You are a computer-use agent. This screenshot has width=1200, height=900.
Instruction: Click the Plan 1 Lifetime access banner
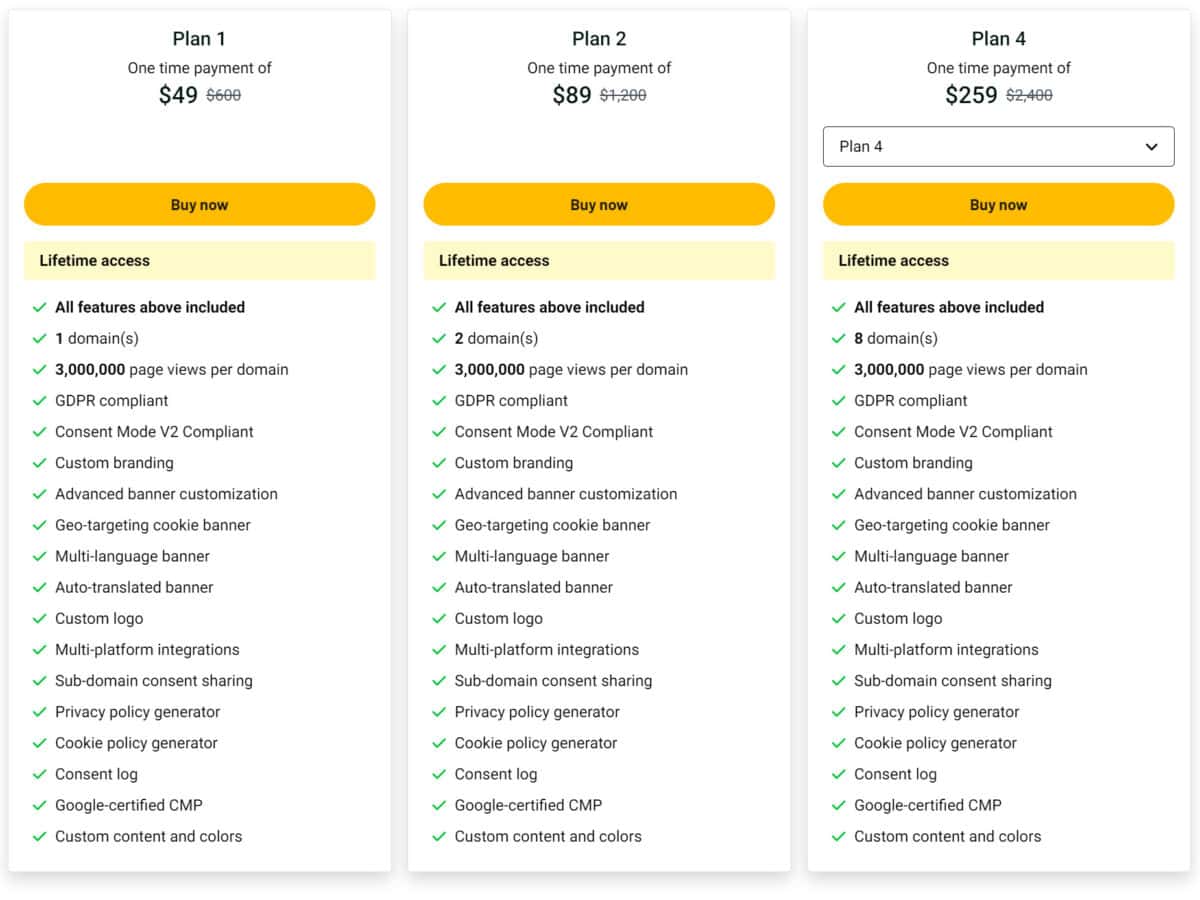199,260
